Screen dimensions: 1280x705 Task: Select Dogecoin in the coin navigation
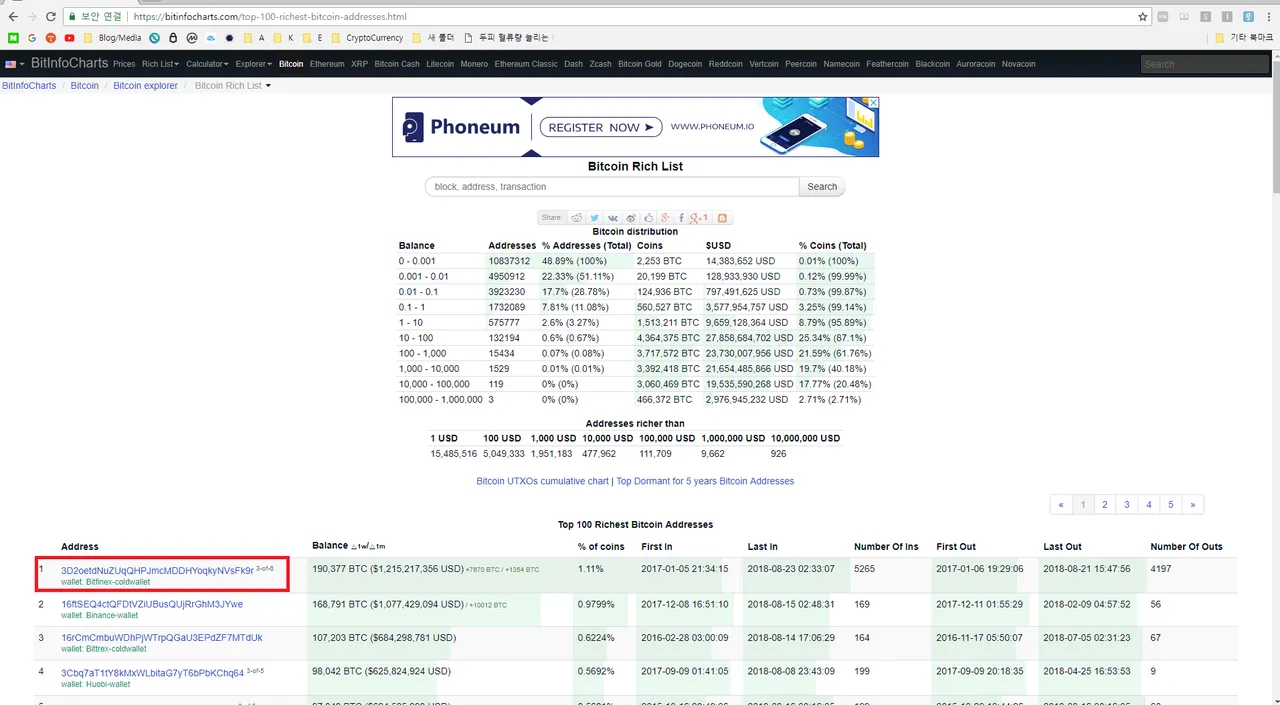click(x=685, y=64)
